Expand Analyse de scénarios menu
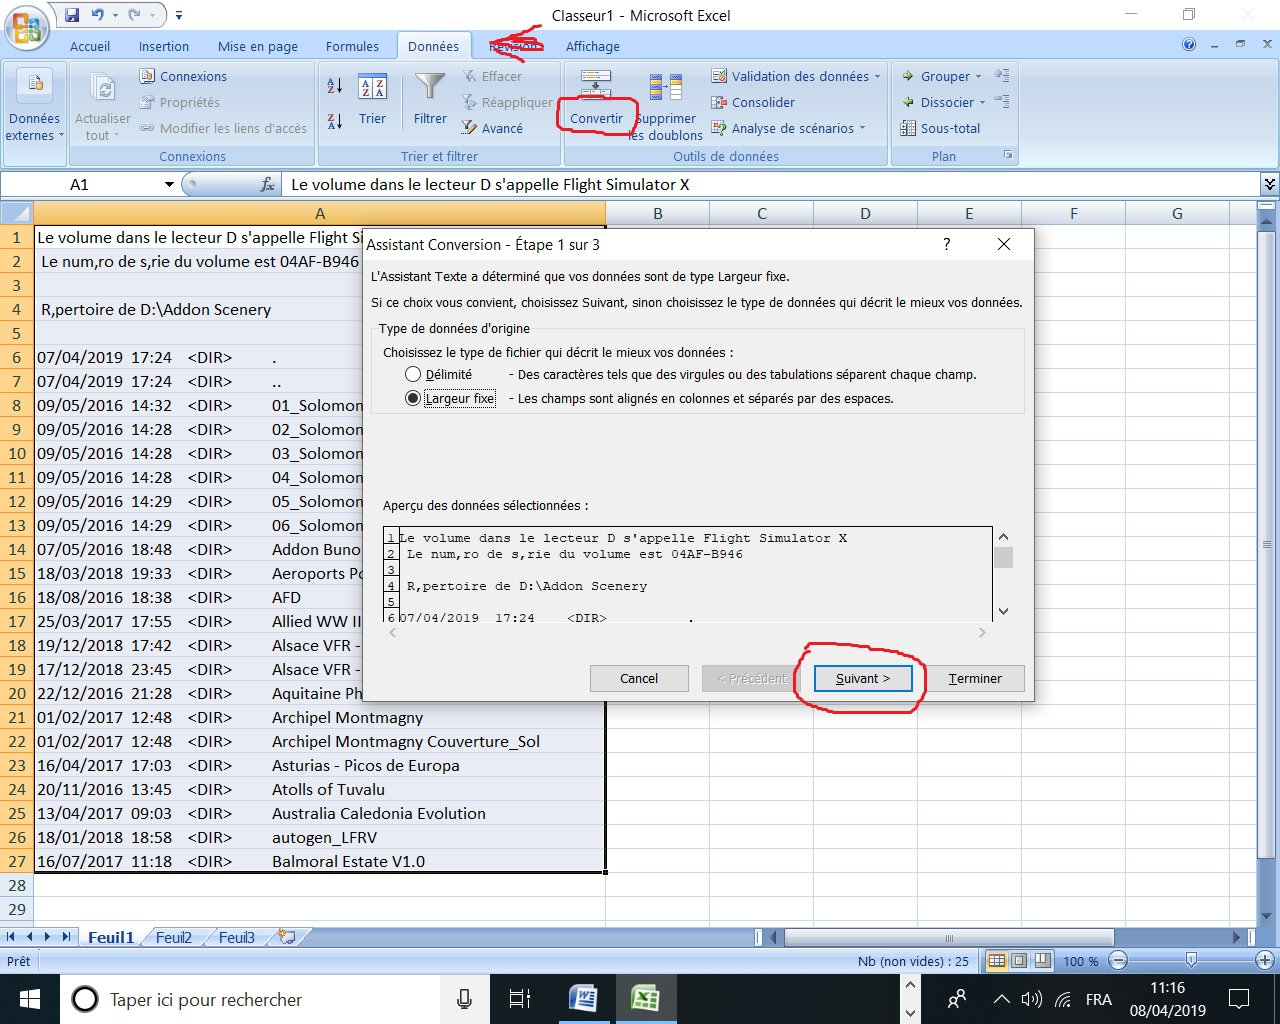1280x1024 pixels. click(x=861, y=128)
